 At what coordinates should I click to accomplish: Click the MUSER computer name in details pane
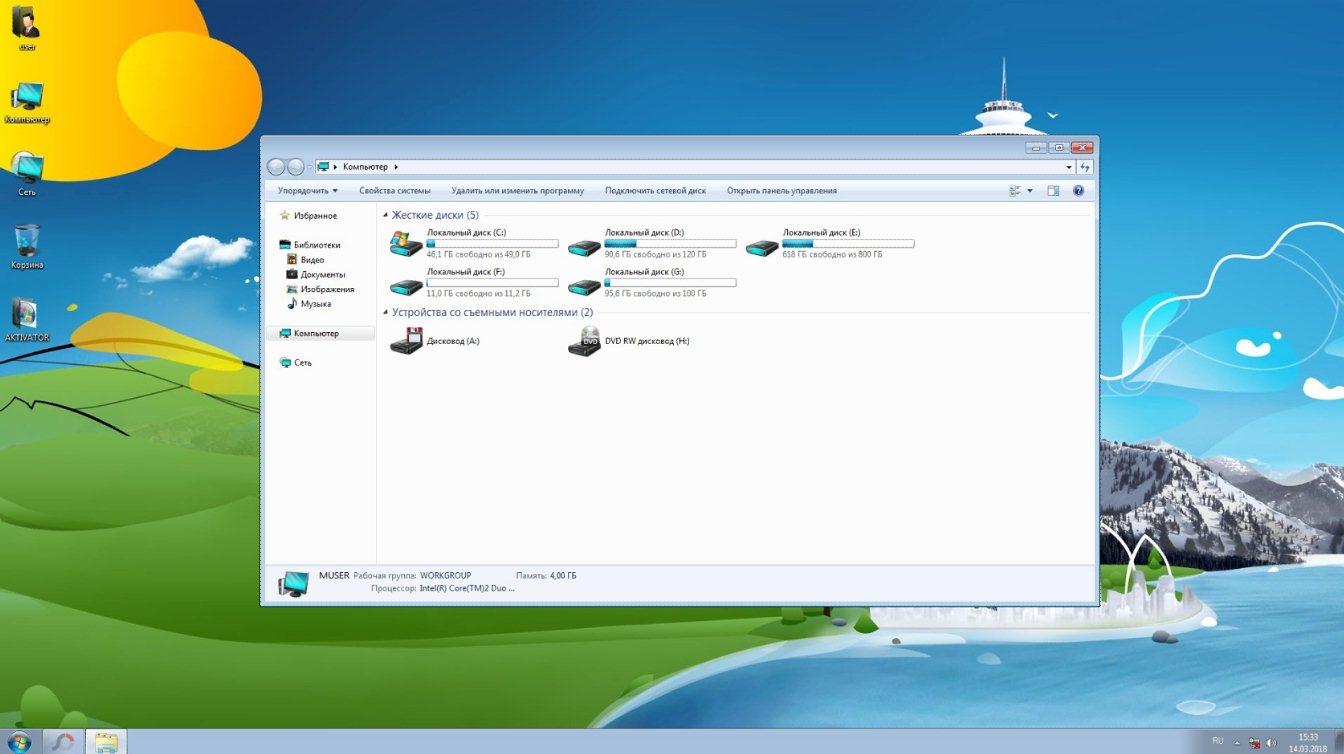334,576
